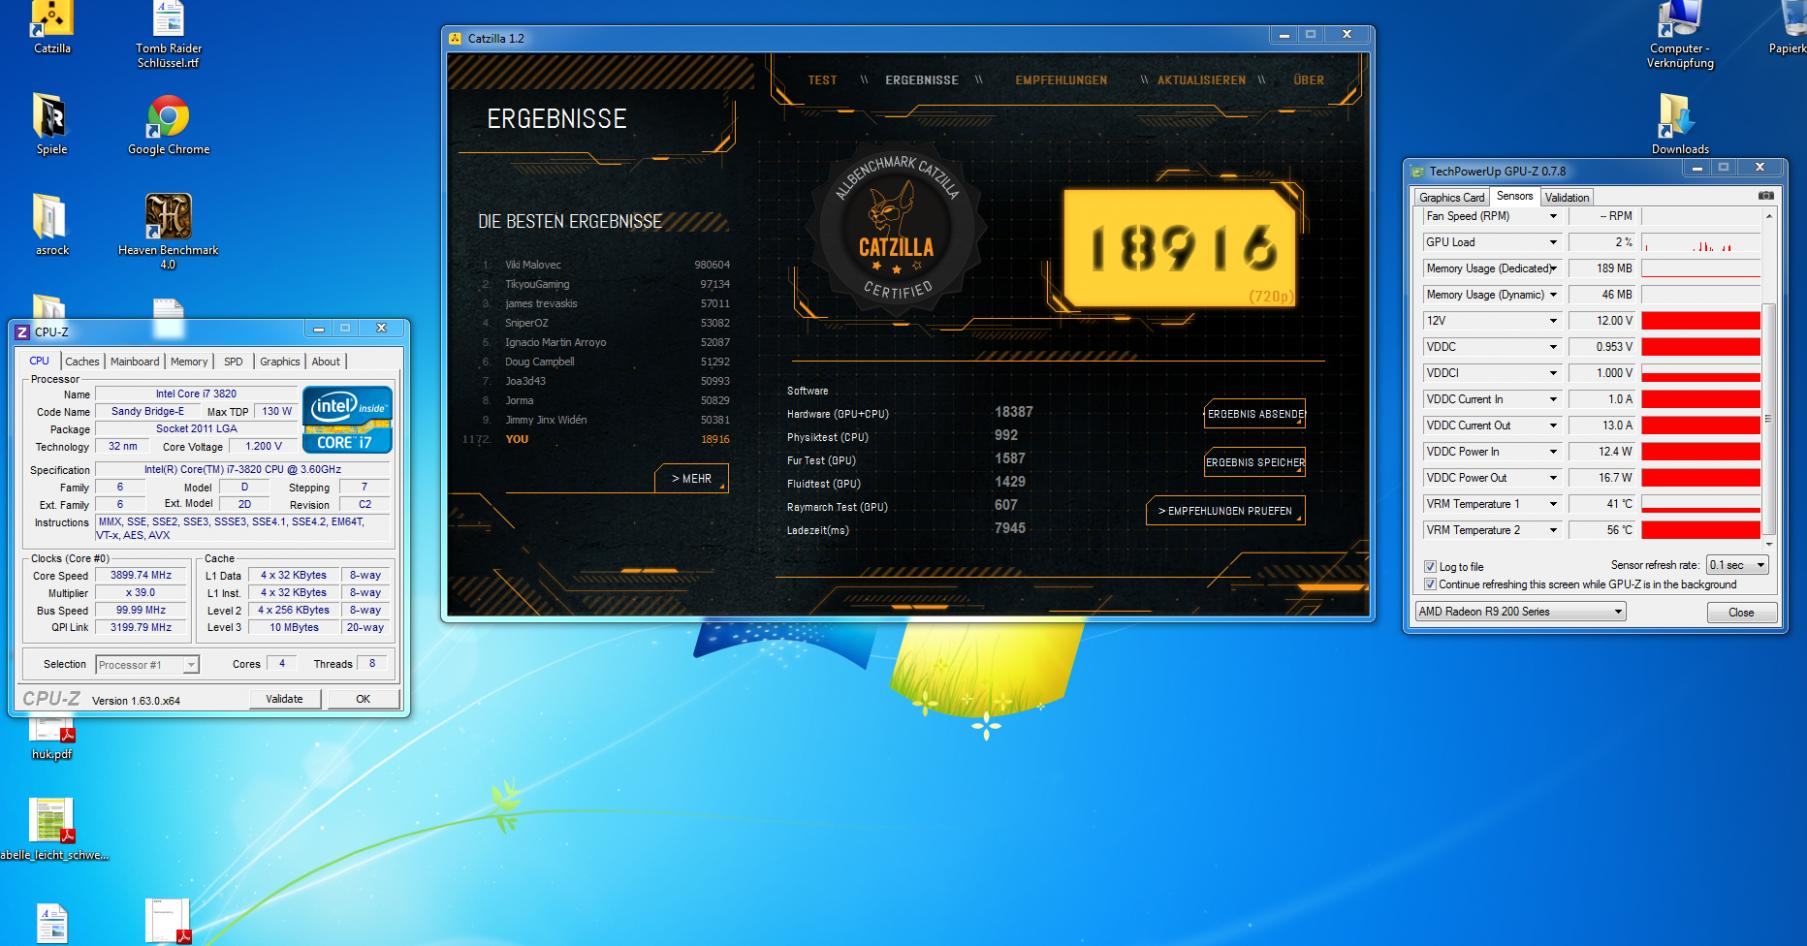Screen dimensions: 1807x946
Task: Click the MEHR button under best results
Action: [692, 479]
